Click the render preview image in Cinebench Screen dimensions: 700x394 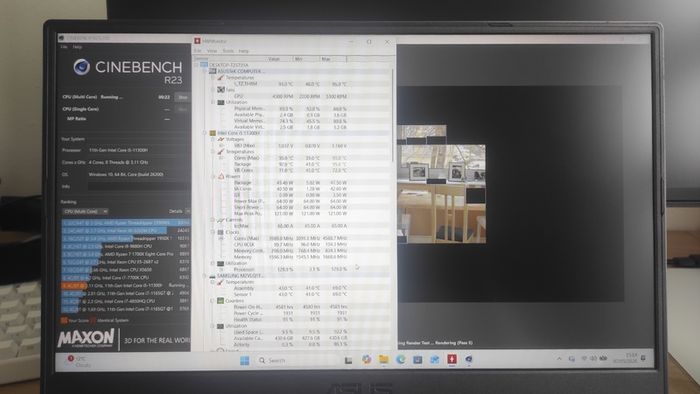[x=441, y=184]
